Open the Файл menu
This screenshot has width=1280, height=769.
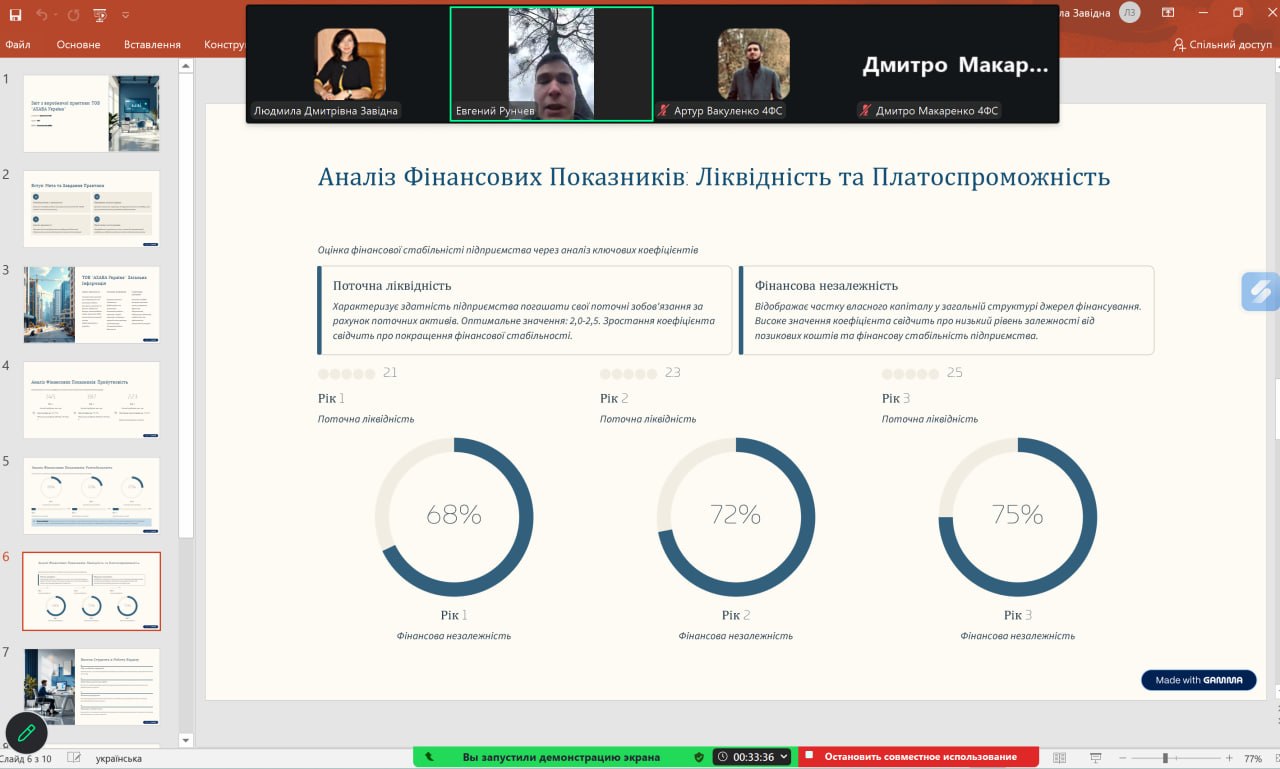(x=17, y=45)
